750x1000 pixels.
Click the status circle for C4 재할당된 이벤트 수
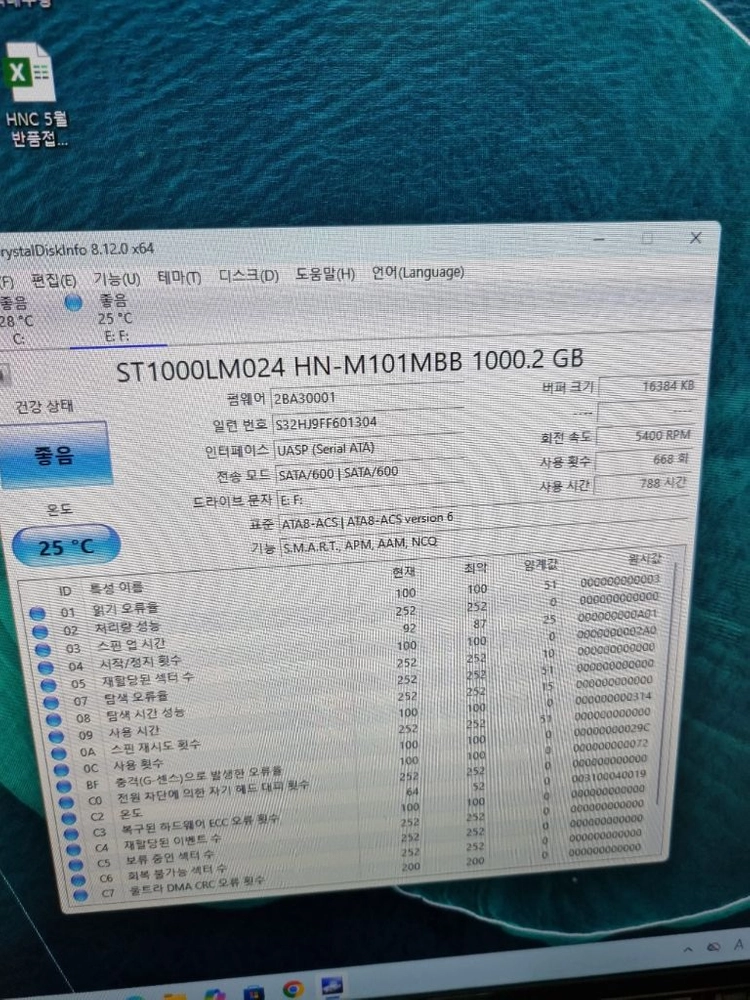coord(73,849)
